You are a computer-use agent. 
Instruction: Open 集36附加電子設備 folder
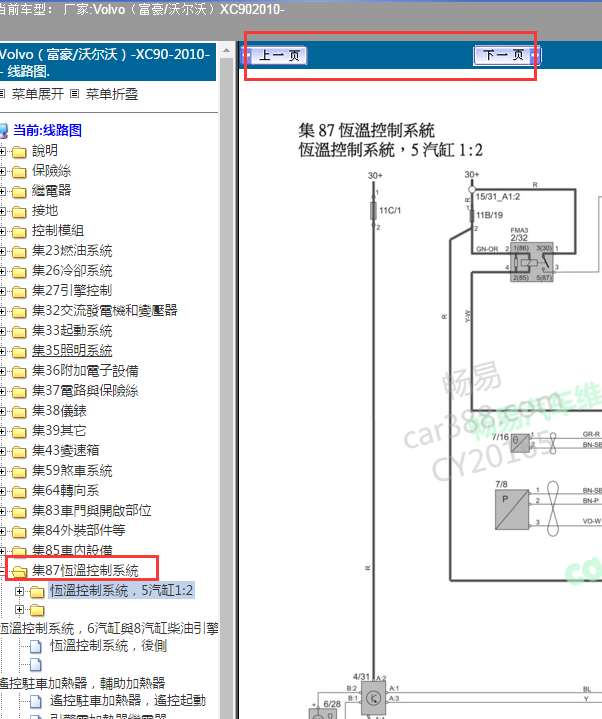point(85,371)
